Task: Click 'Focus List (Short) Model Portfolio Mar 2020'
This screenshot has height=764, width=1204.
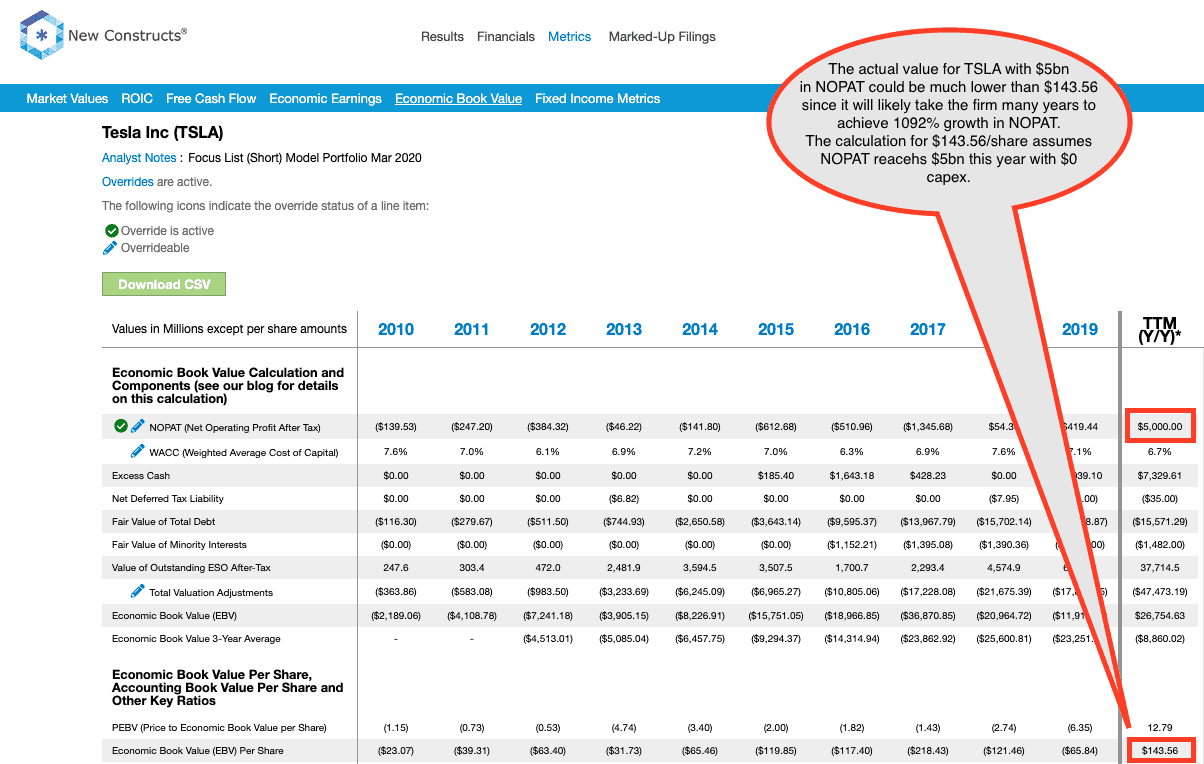Action: 305,158
